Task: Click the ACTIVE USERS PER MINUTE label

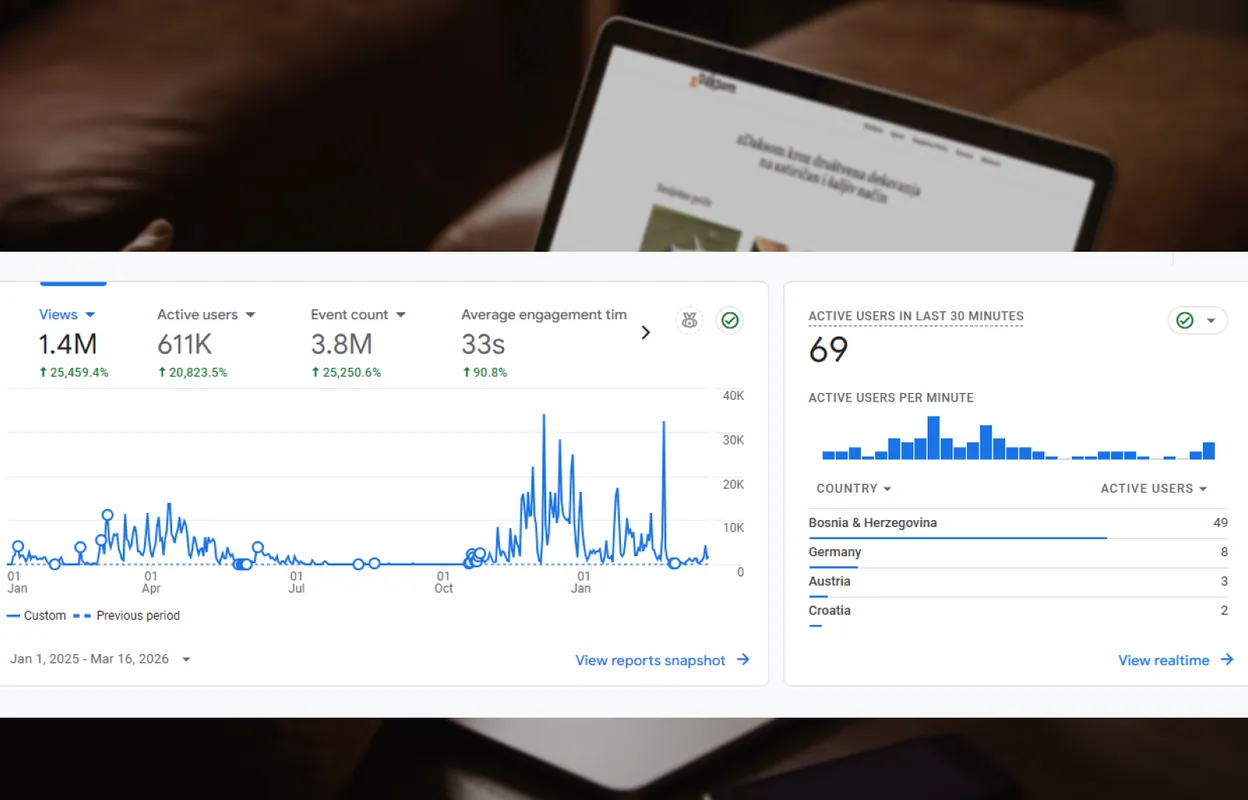Action: (x=891, y=398)
